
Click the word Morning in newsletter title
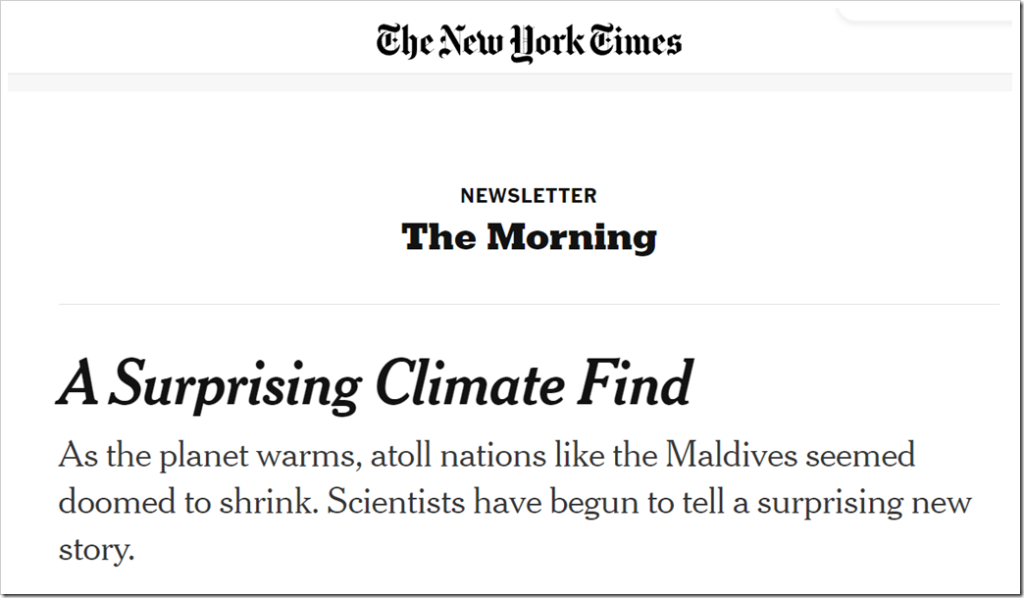click(x=571, y=236)
